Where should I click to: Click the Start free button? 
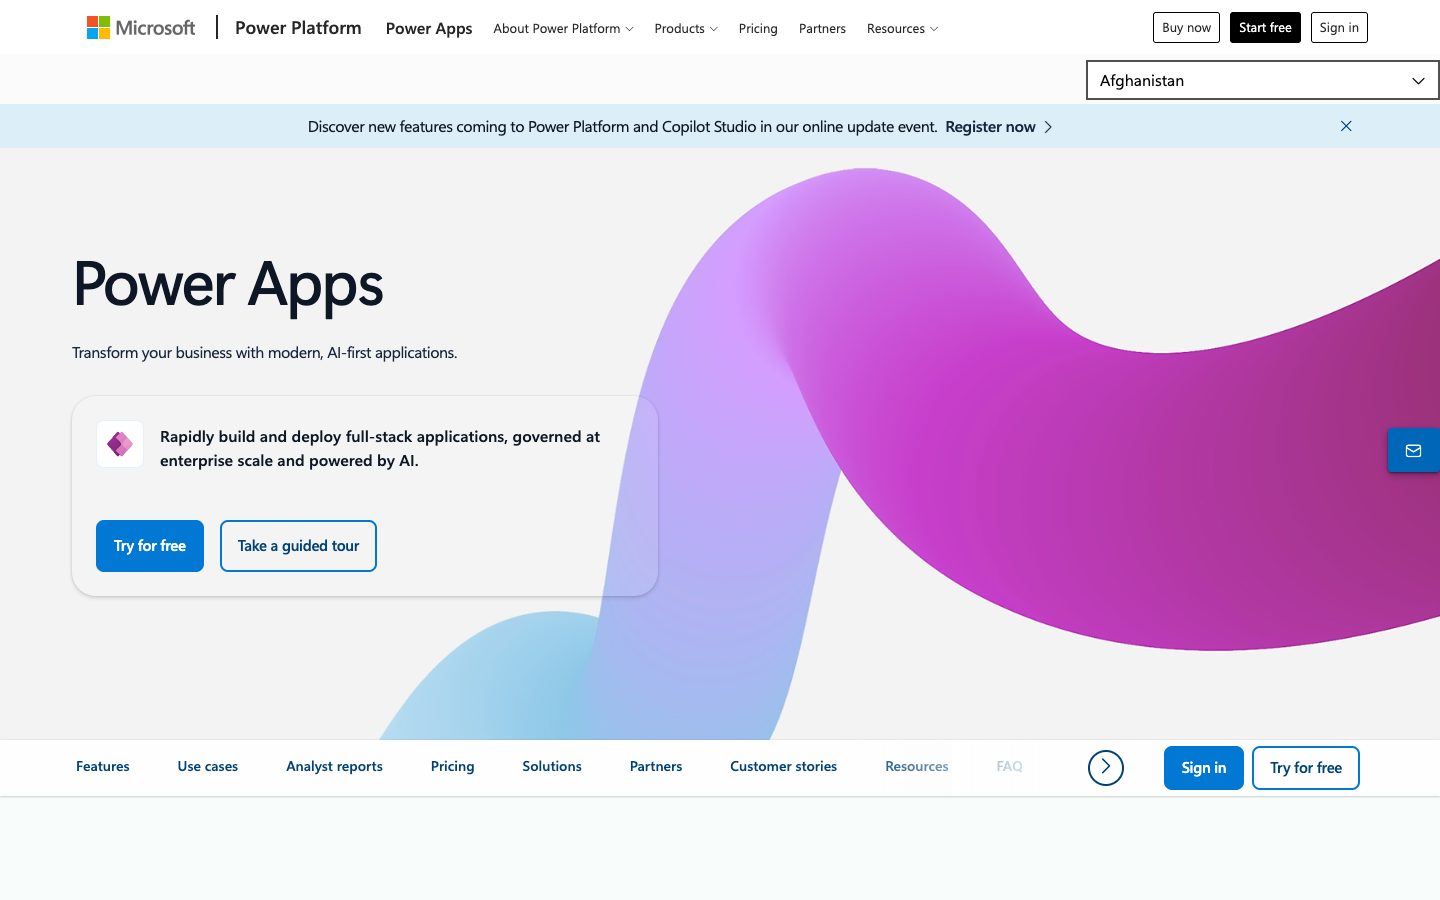pyautogui.click(x=1265, y=28)
